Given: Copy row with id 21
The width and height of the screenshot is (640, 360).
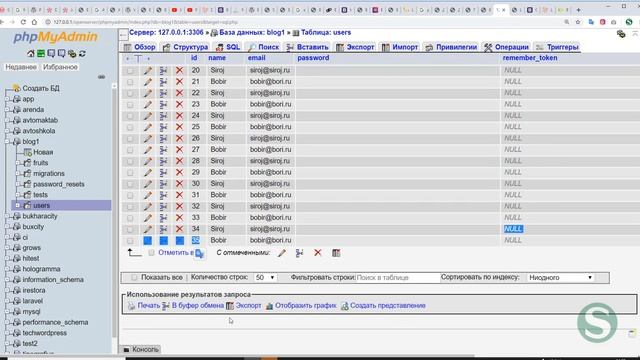Looking at the screenshot, I should 163,82.
